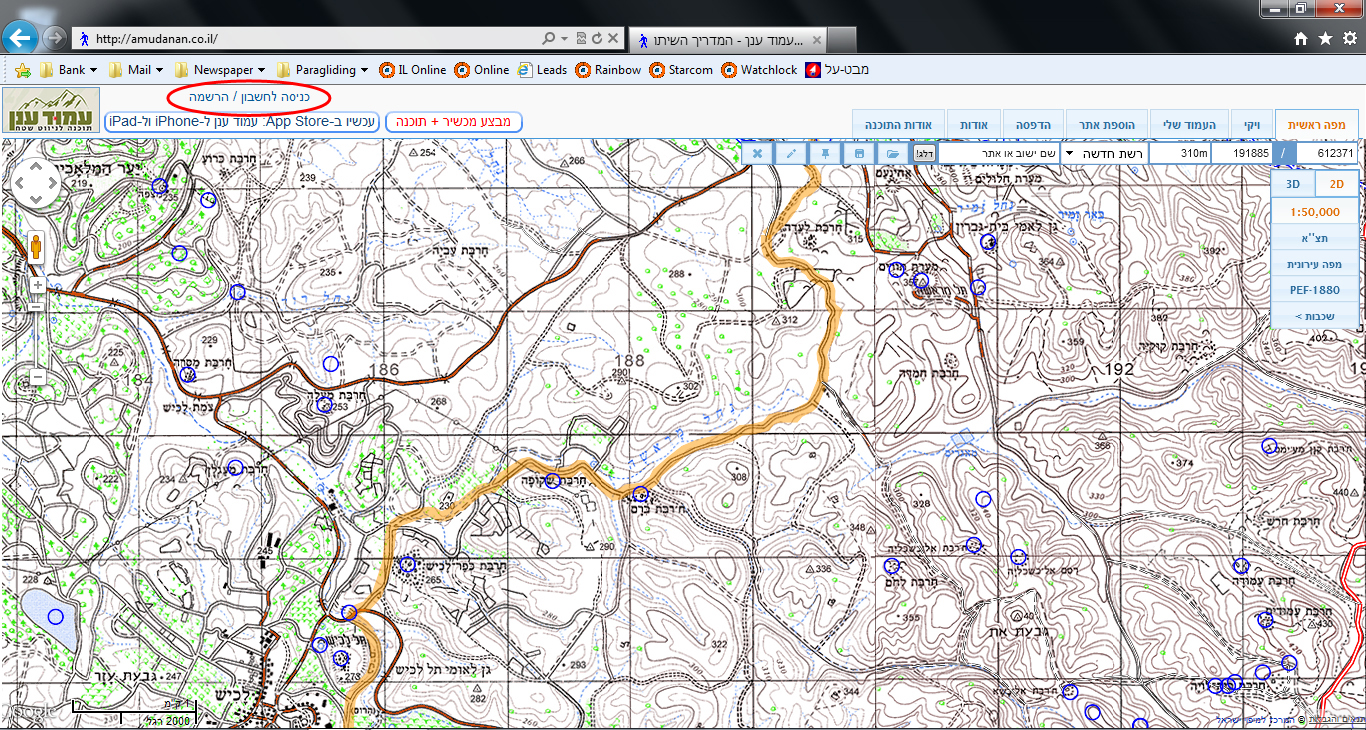Click the X clear tool in map toolbar
This screenshot has width=1366, height=730.
pos(758,153)
